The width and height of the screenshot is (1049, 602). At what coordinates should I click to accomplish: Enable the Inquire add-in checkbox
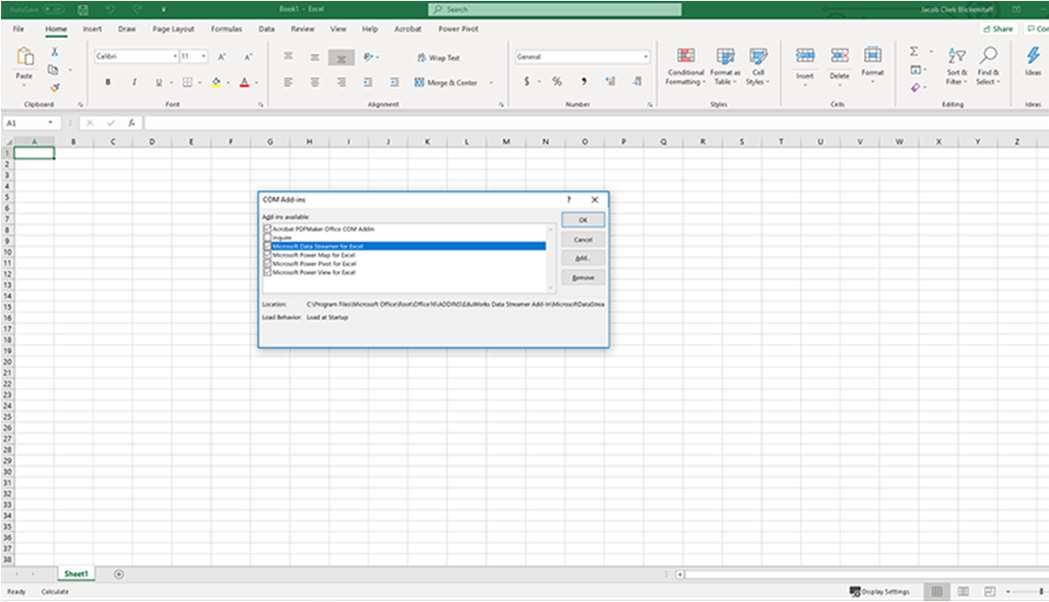[x=268, y=237]
